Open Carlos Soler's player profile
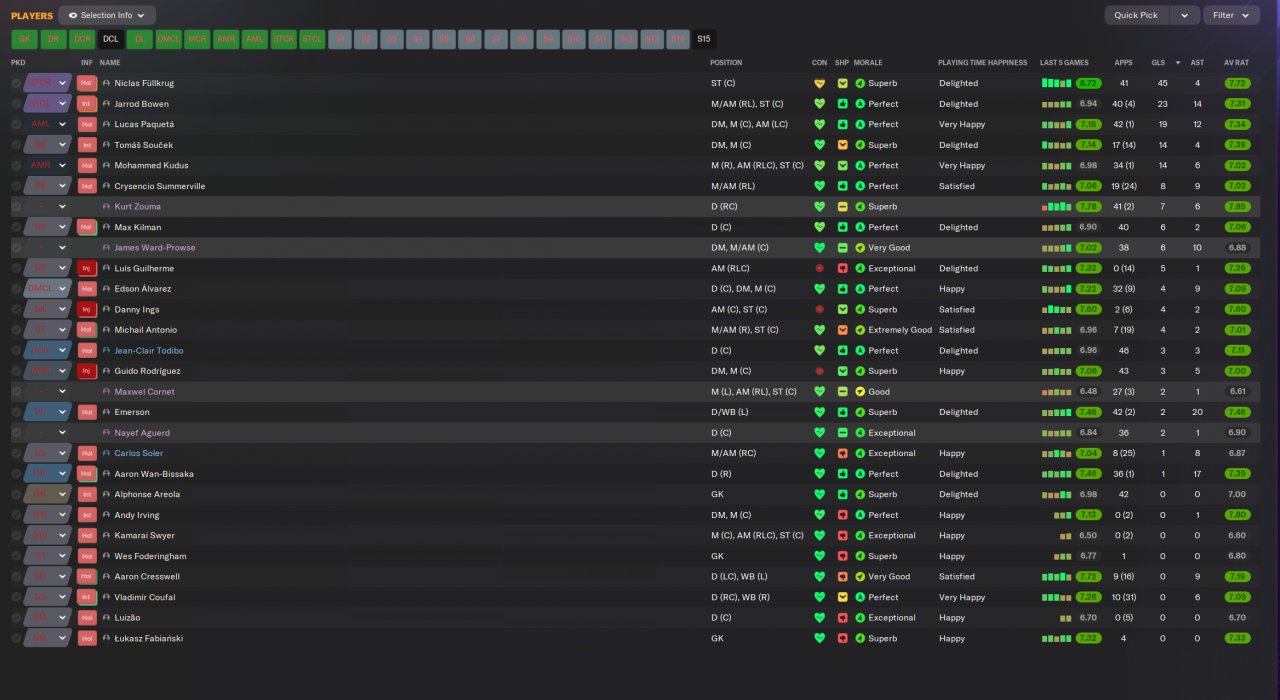This screenshot has height=700, width=1280. [140, 453]
